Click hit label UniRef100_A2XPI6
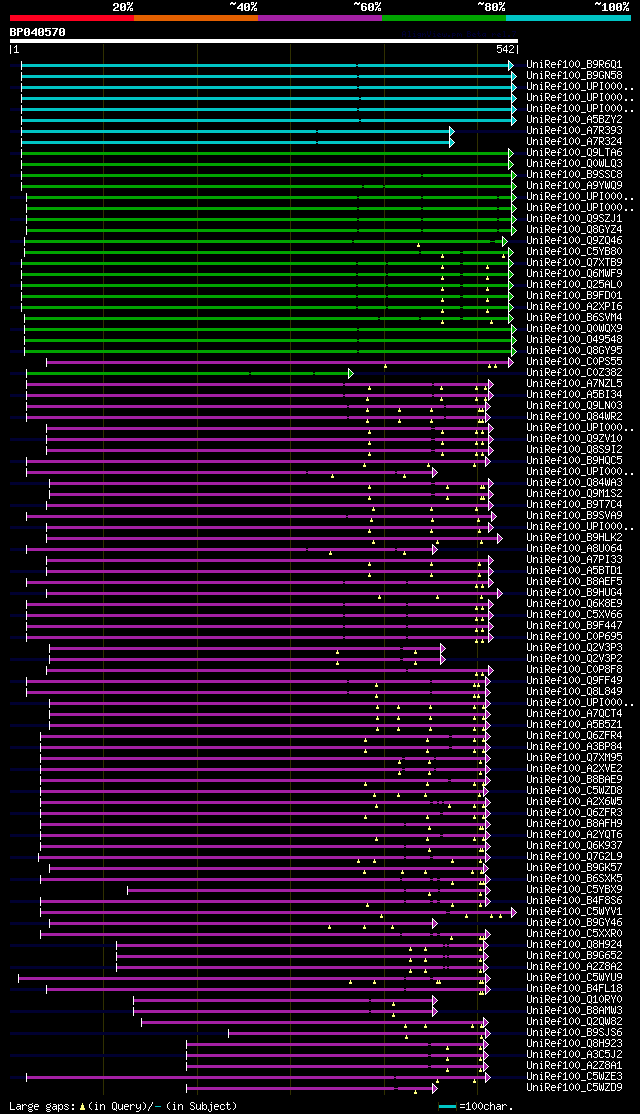 coord(575,306)
